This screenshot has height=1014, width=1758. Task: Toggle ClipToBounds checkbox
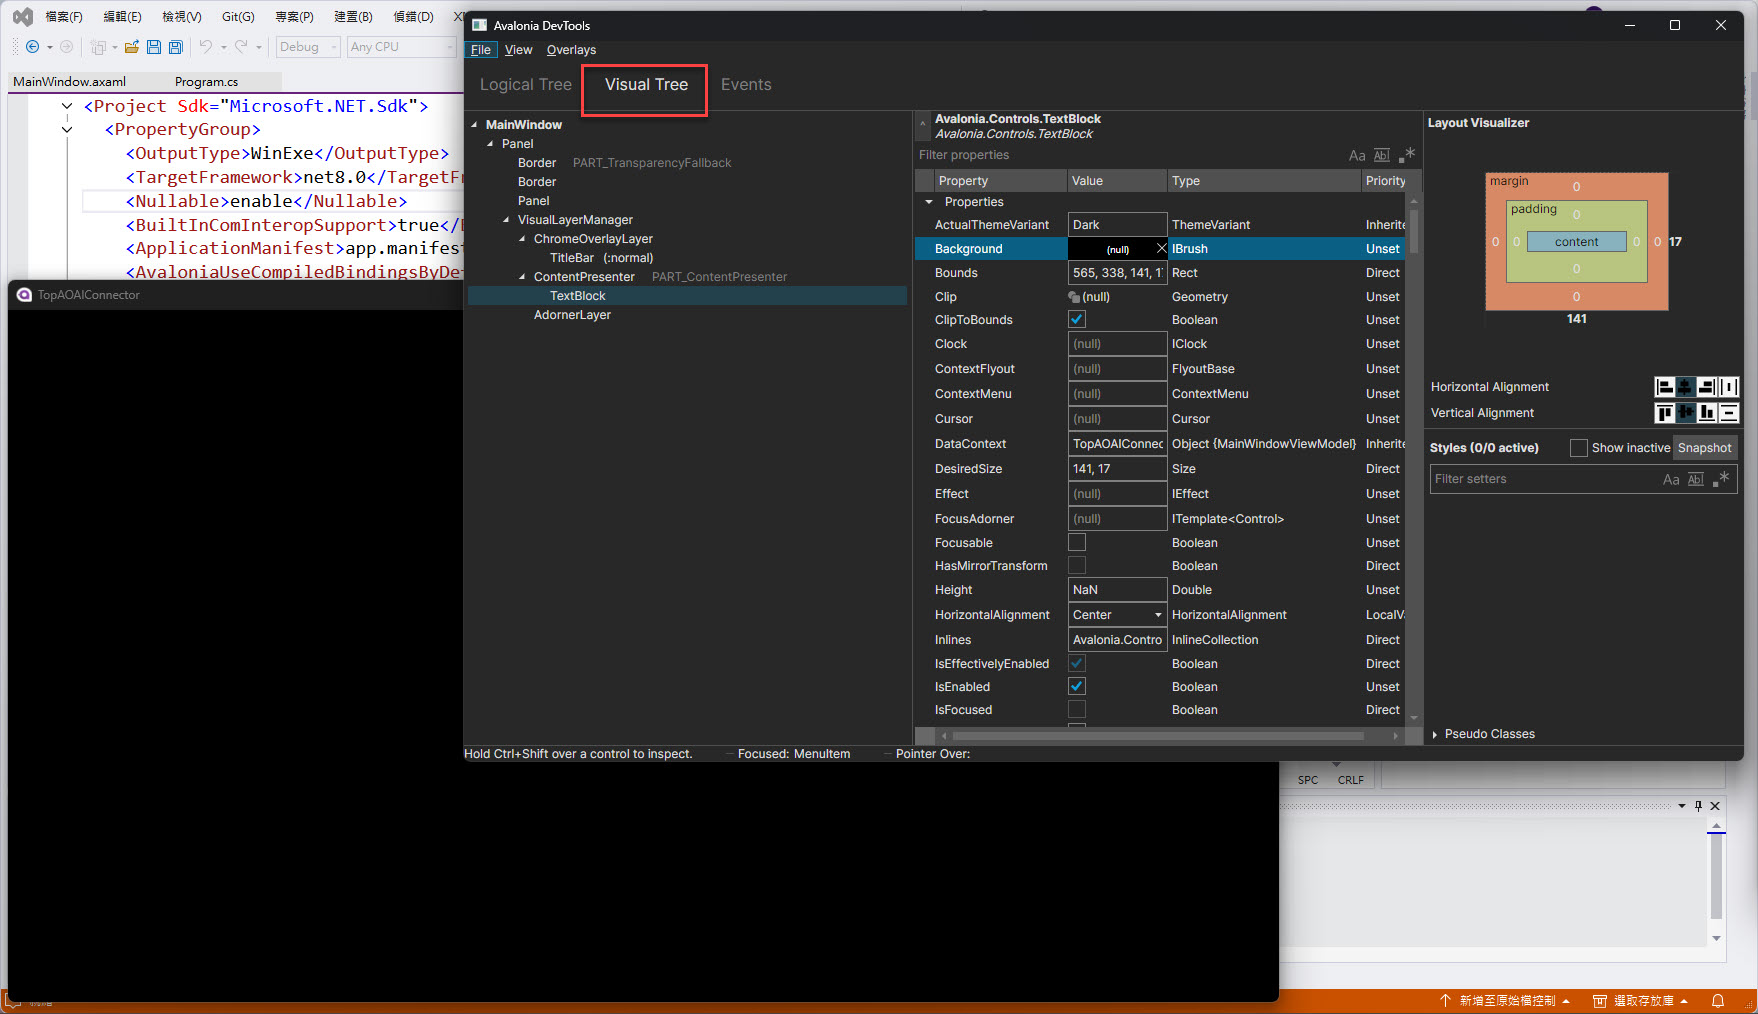coord(1077,319)
